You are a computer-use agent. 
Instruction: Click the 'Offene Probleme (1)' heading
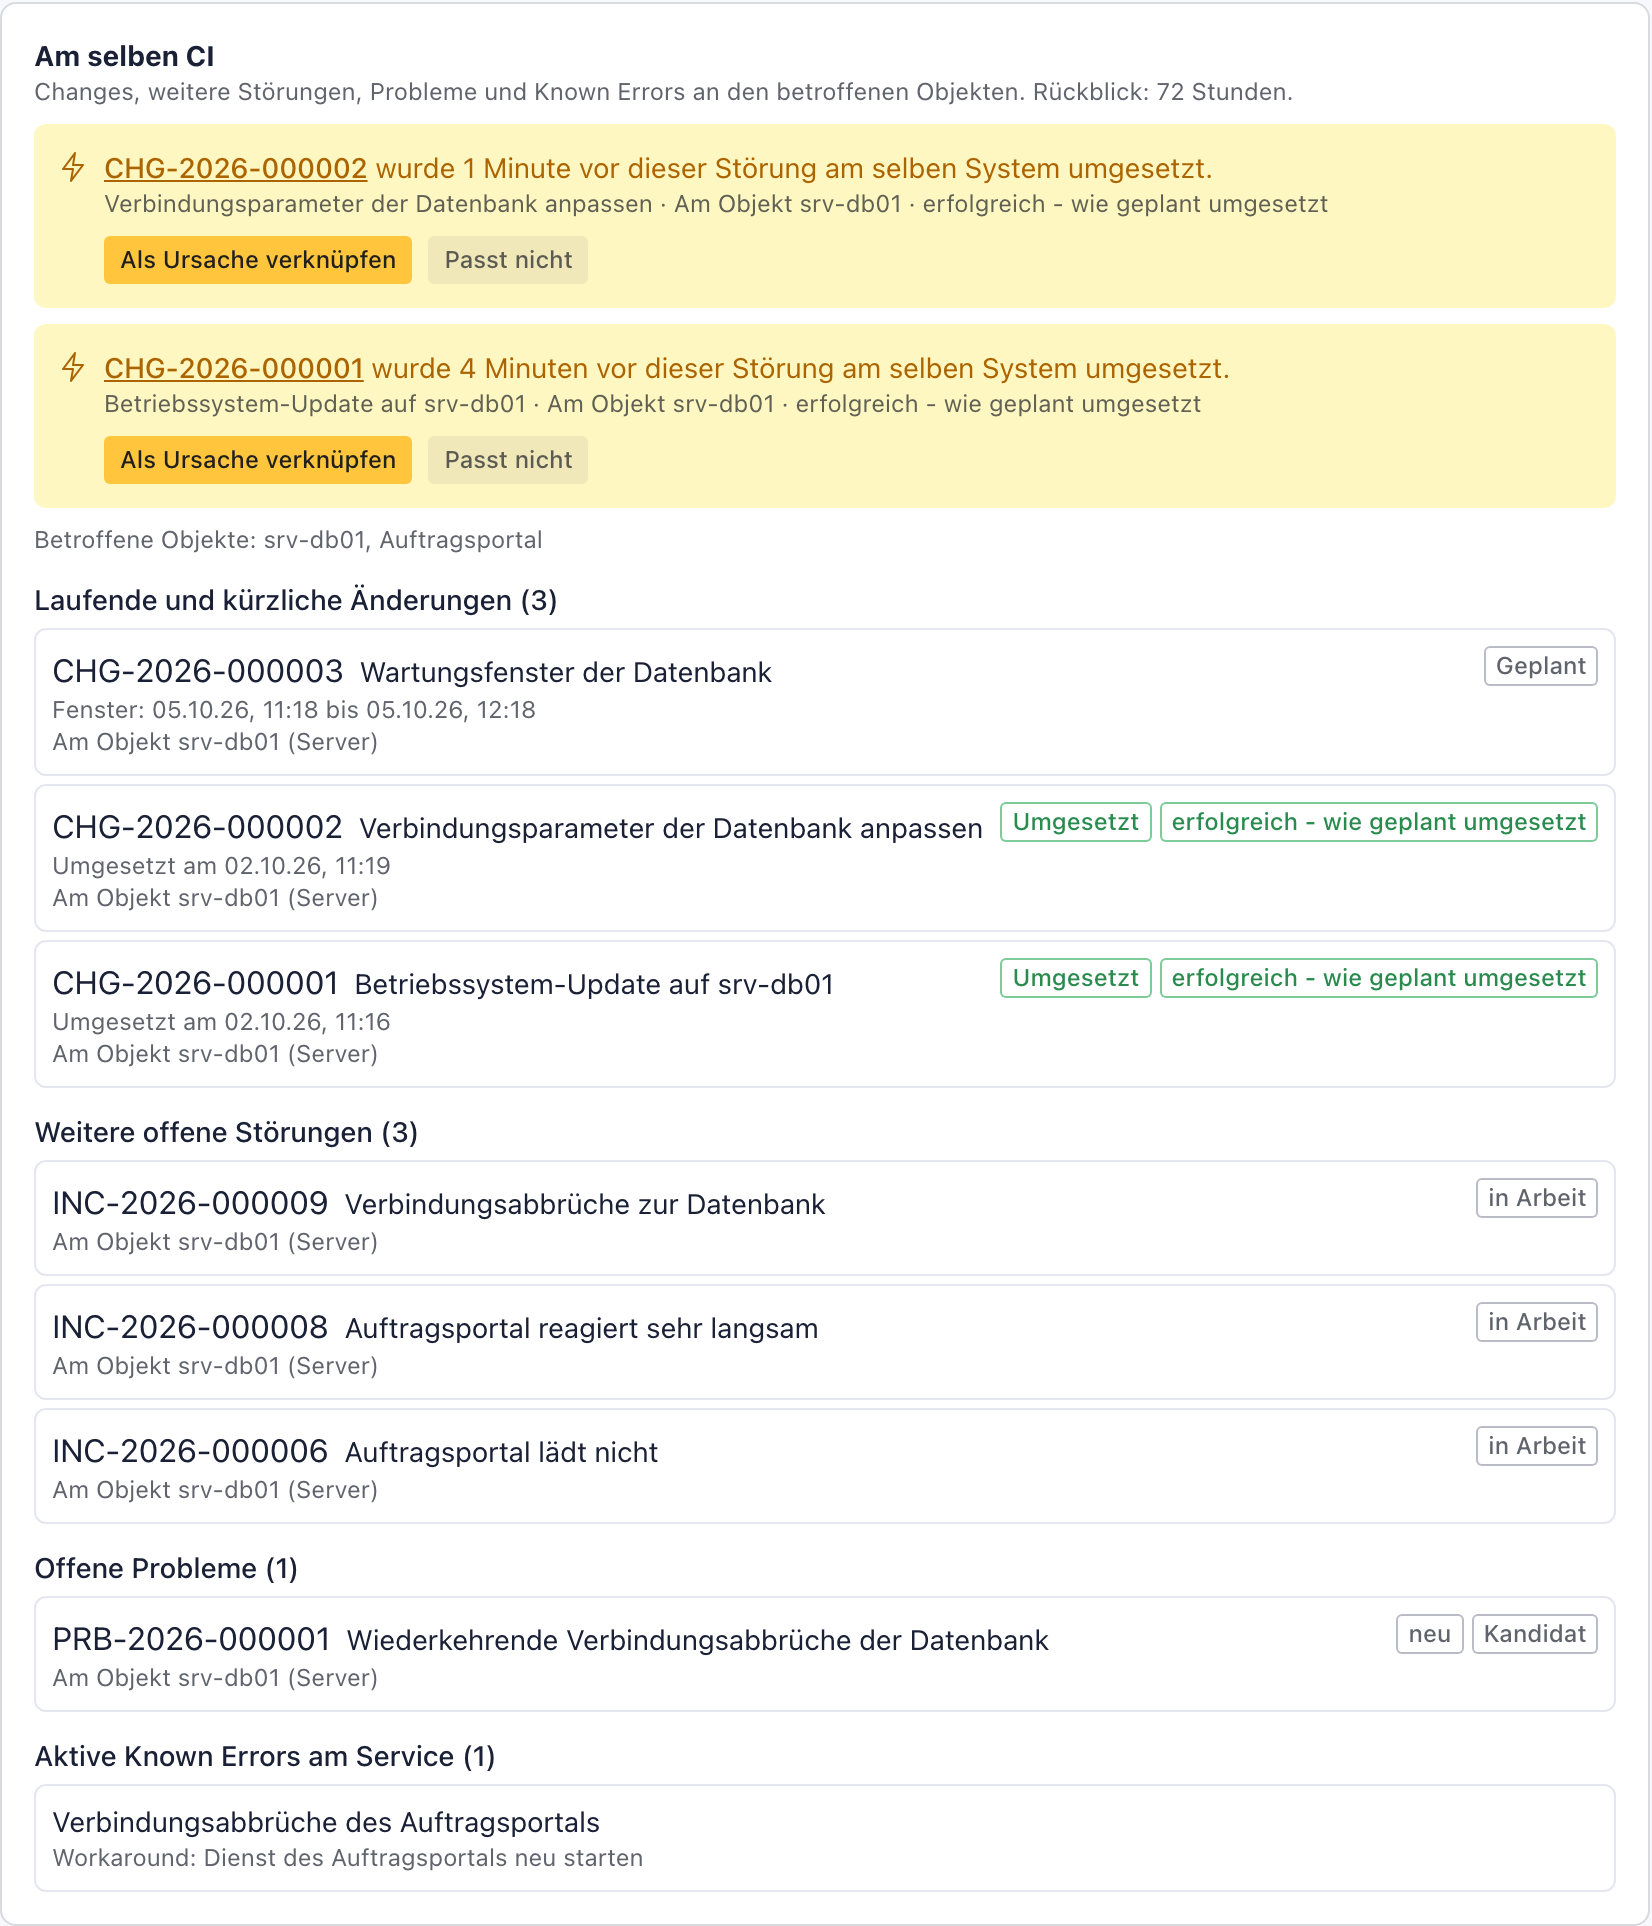pos(166,1568)
